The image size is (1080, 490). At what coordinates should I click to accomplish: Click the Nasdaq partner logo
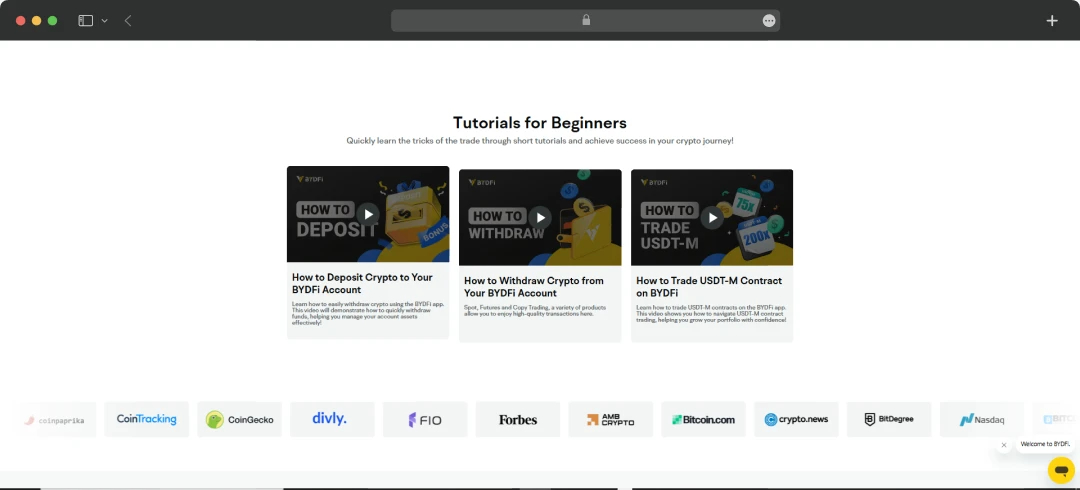pos(982,419)
